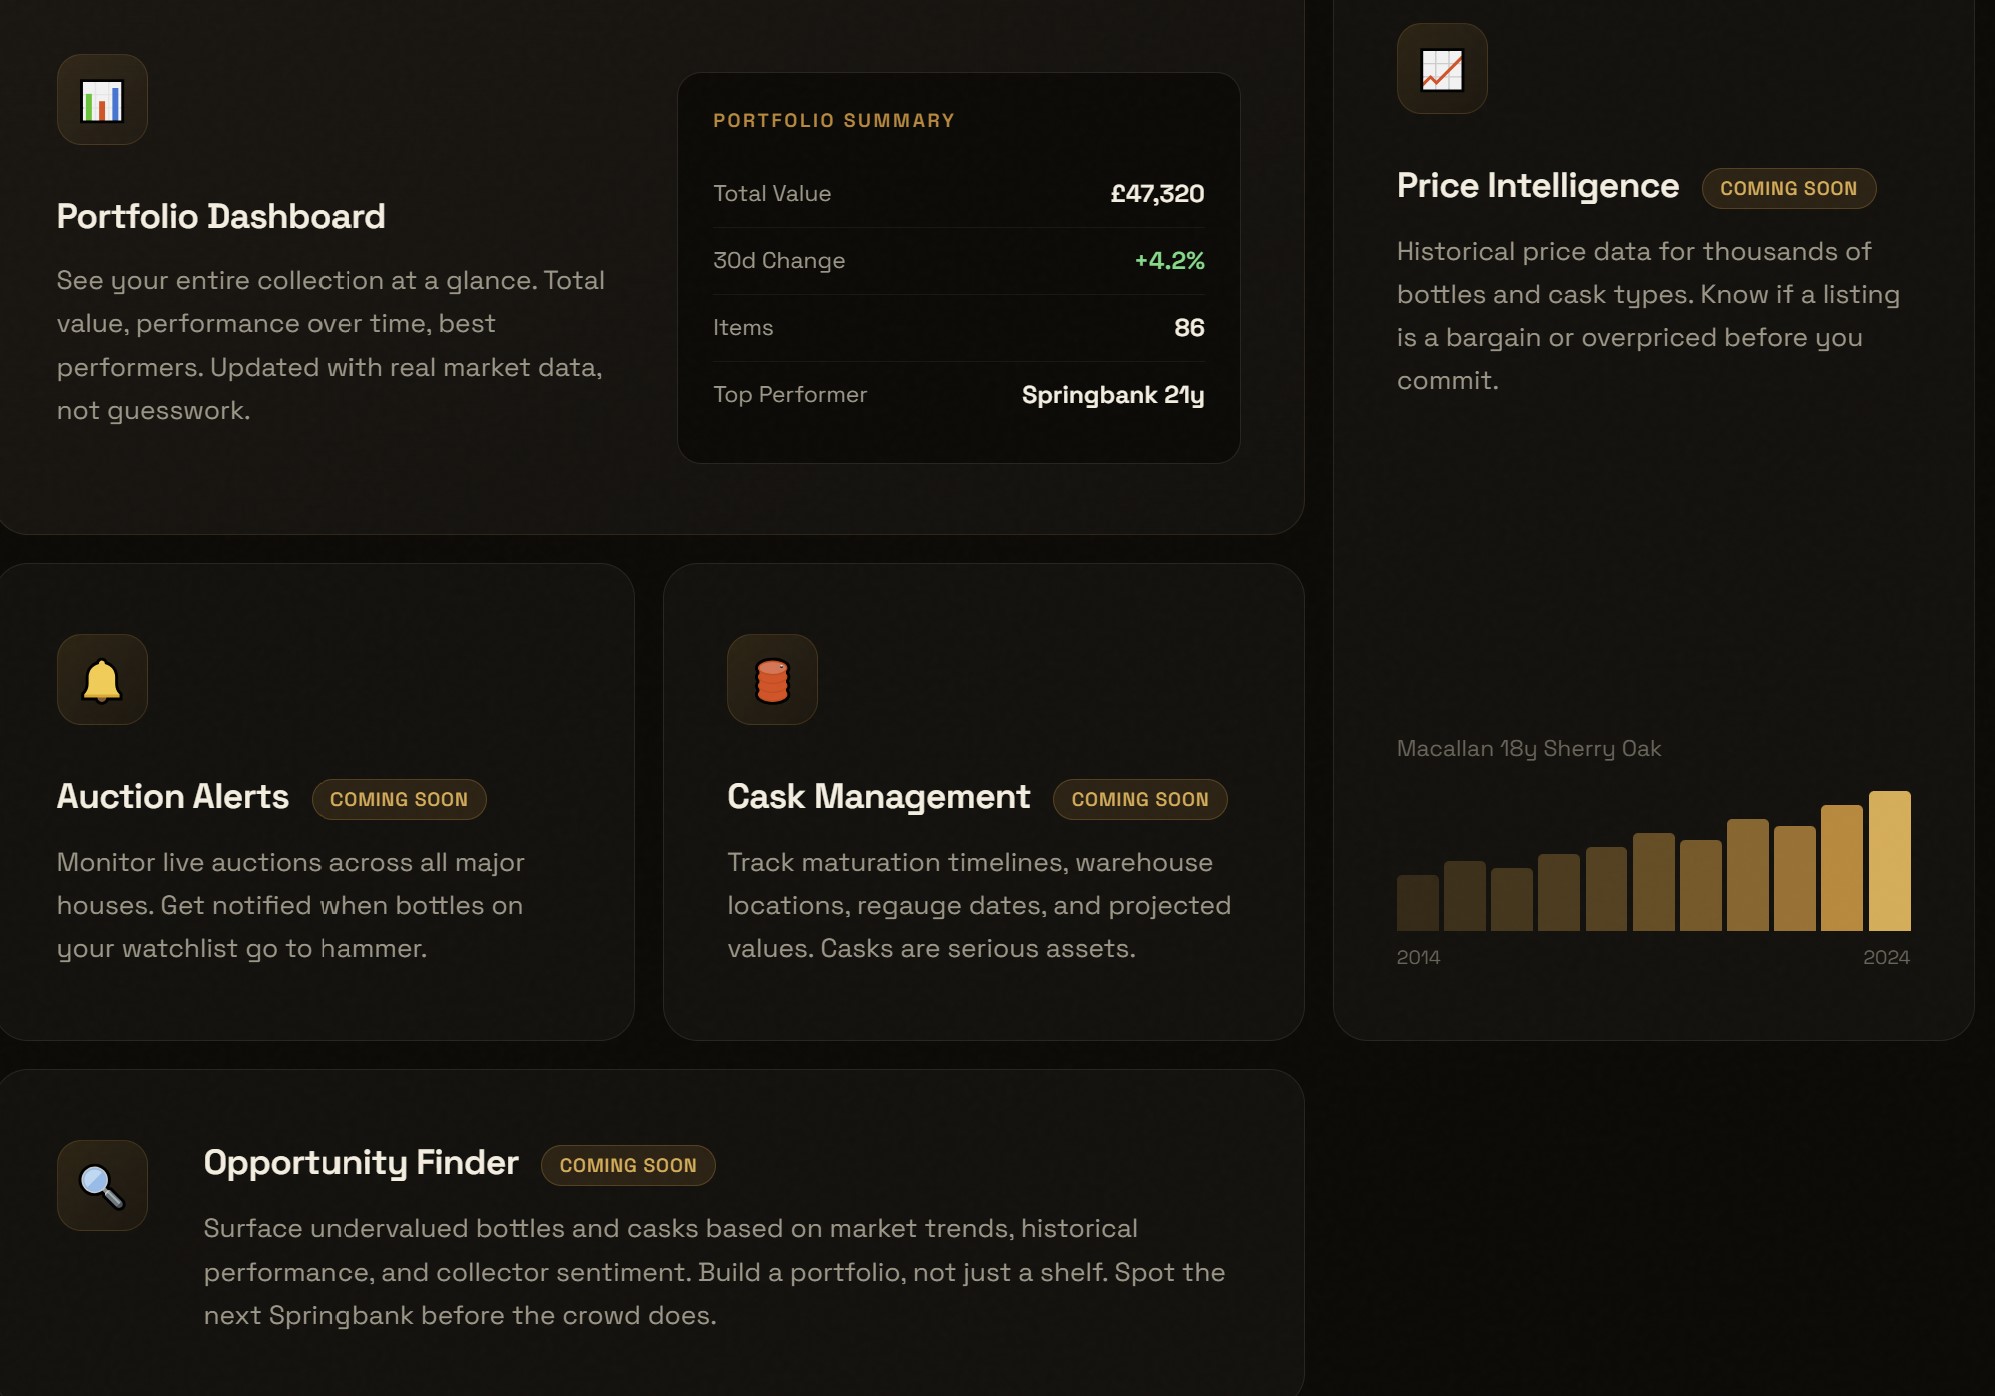Click the Price Intelligence trend chart icon
The width and height of the screenshot is (1995, 1396).
(x=1441, y=69)
